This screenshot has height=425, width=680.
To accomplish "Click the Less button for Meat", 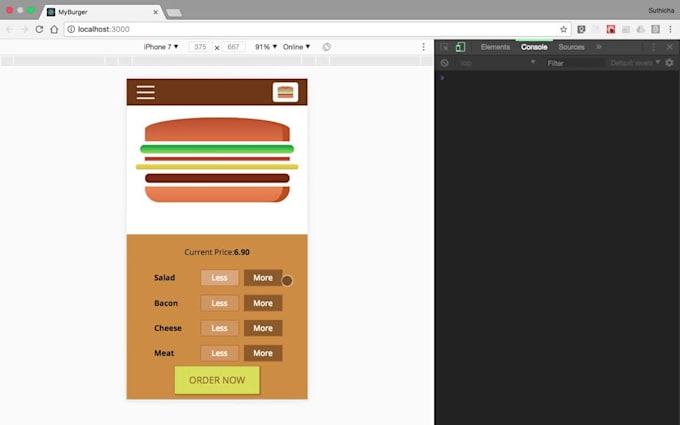I will (219, 353).
